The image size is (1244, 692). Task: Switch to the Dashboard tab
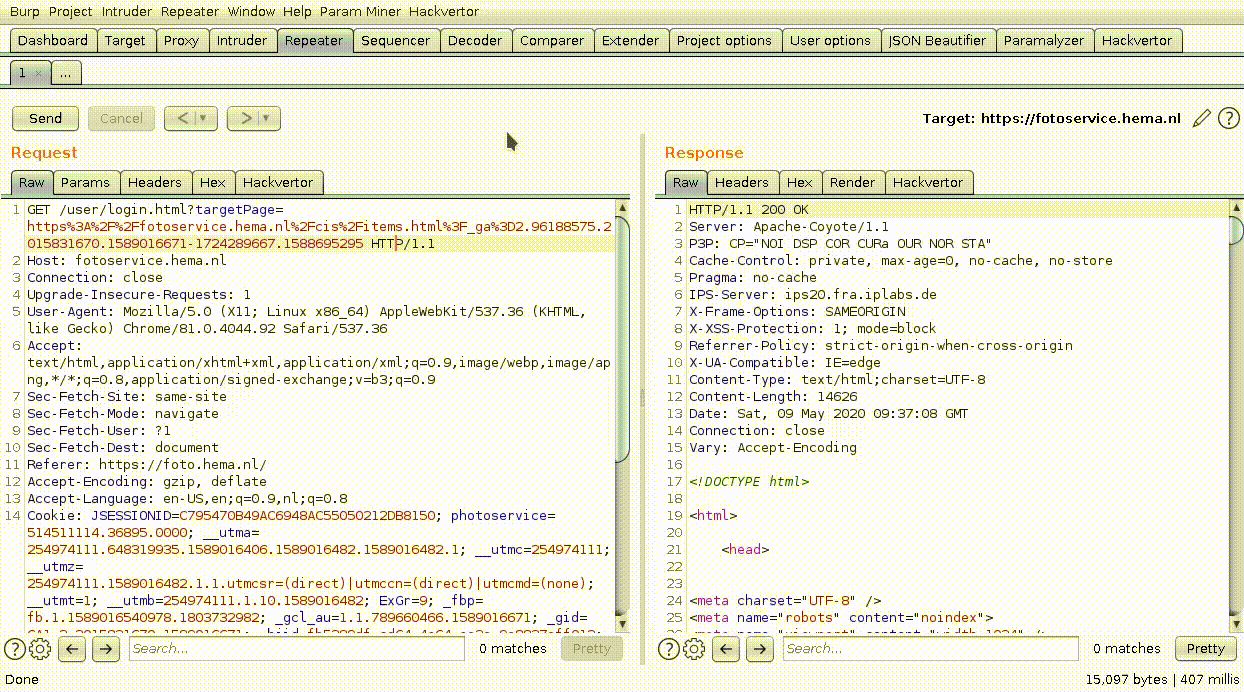point(53,40)
